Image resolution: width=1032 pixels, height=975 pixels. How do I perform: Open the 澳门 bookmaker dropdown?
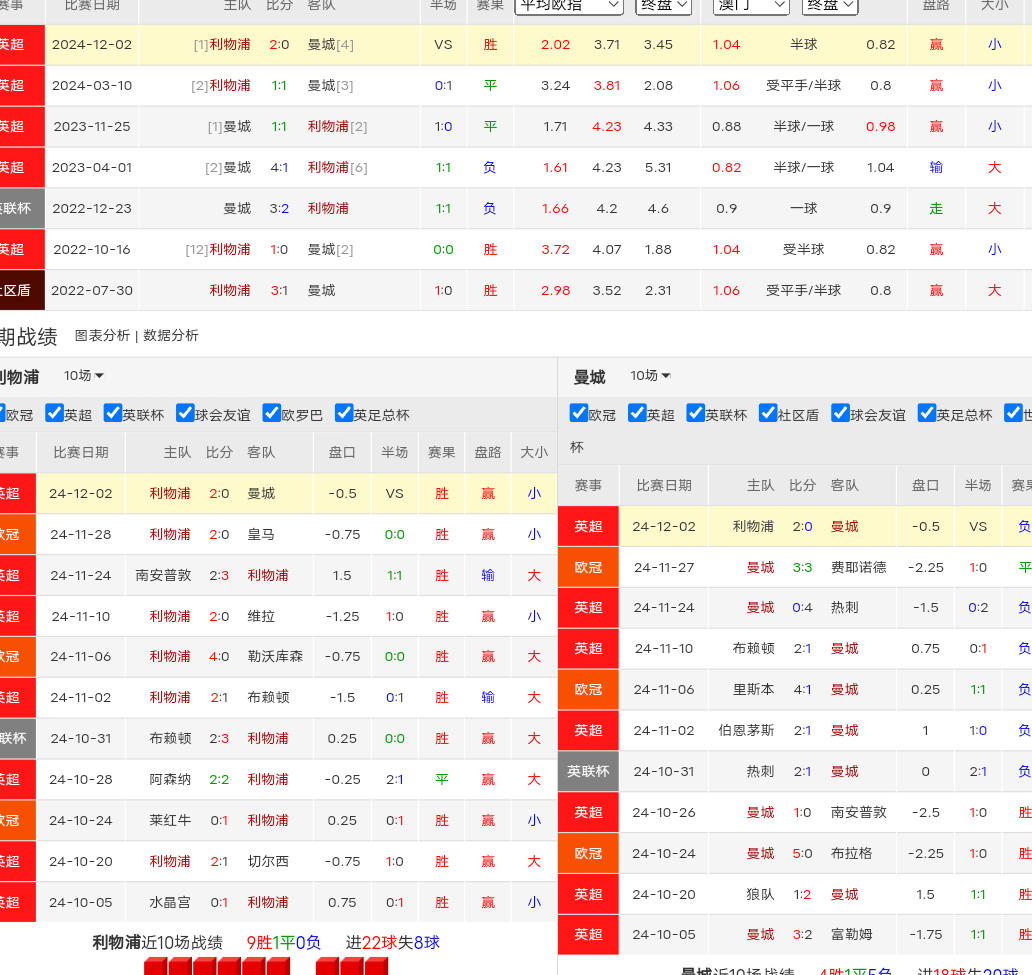752,5
